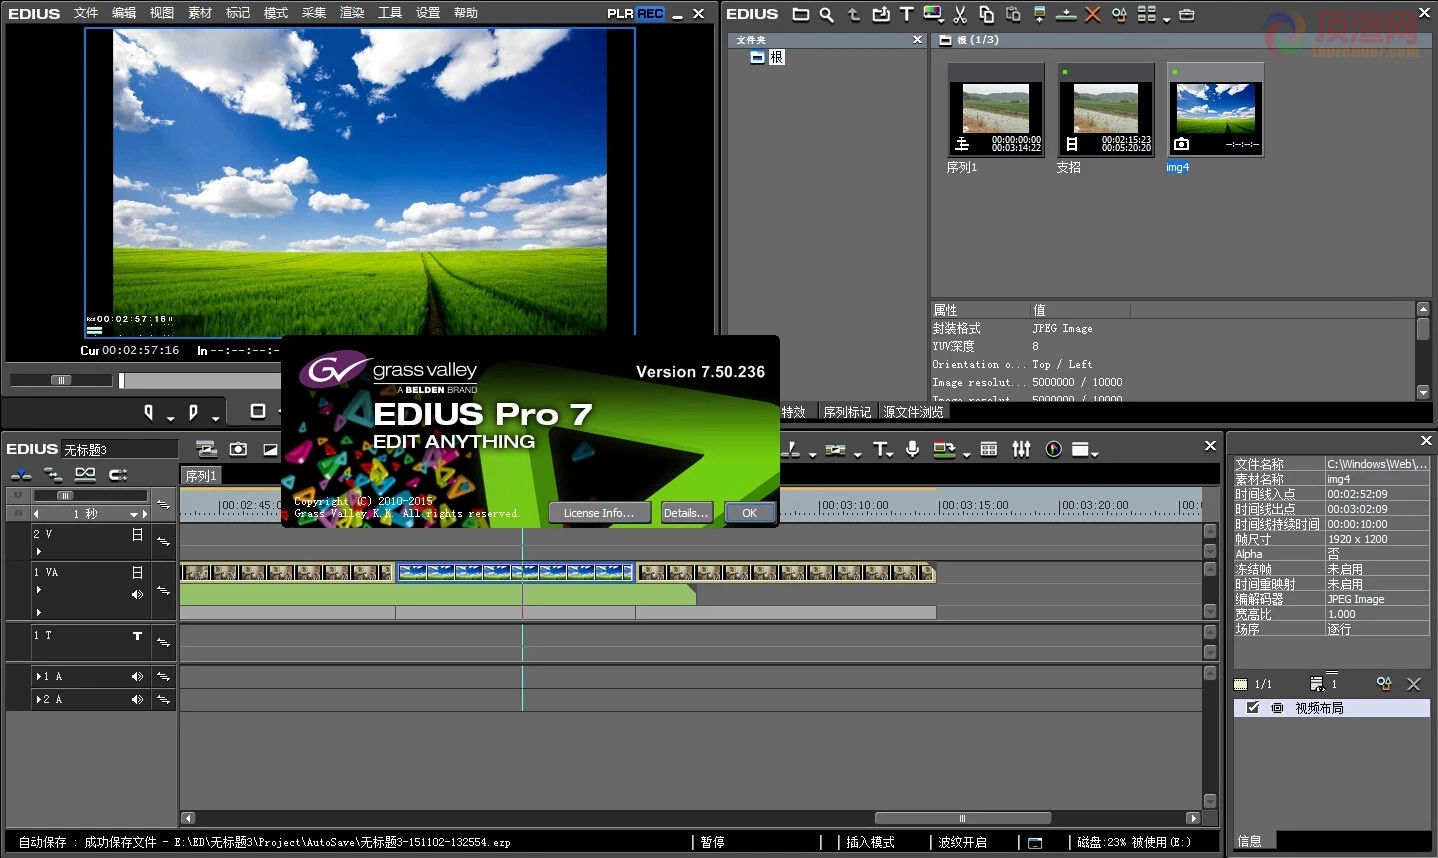Open the vector scope round icon
1438x858 pixels.
click(x=1053, y=449)
